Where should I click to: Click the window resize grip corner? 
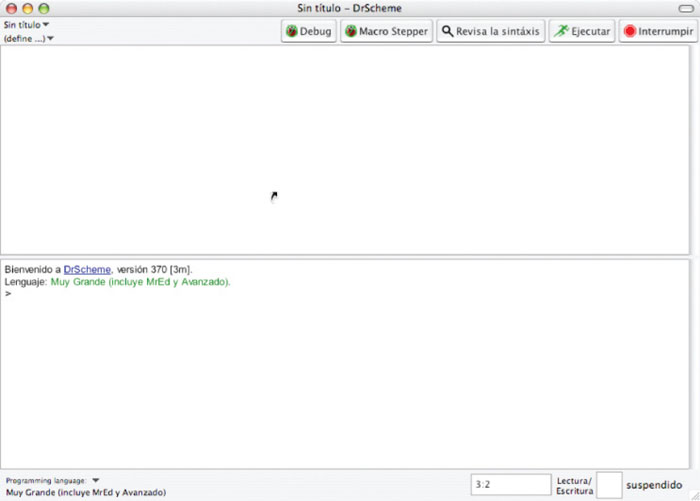pos(695,496)
